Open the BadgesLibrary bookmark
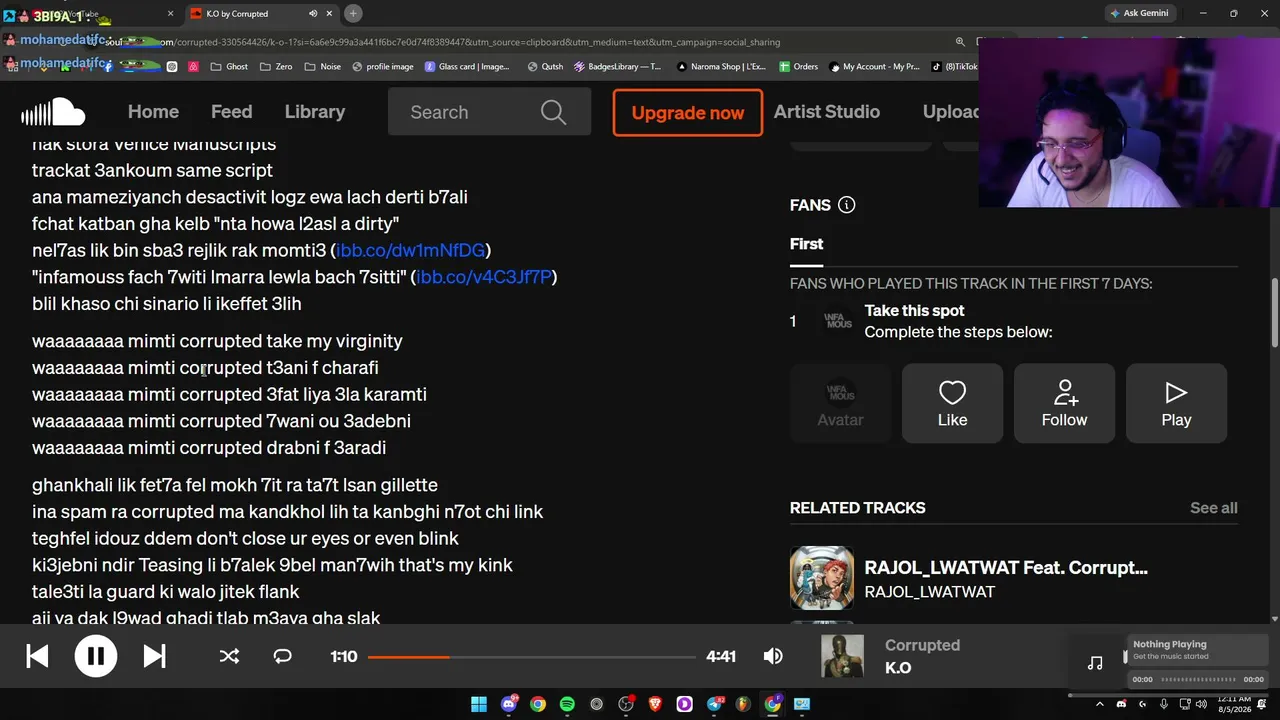The width and height of the screenshot is (1280, 720). 617,67
